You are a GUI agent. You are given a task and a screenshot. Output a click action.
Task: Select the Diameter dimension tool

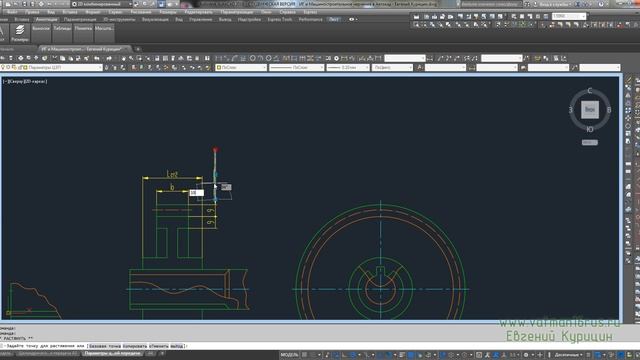pos(269,58)
